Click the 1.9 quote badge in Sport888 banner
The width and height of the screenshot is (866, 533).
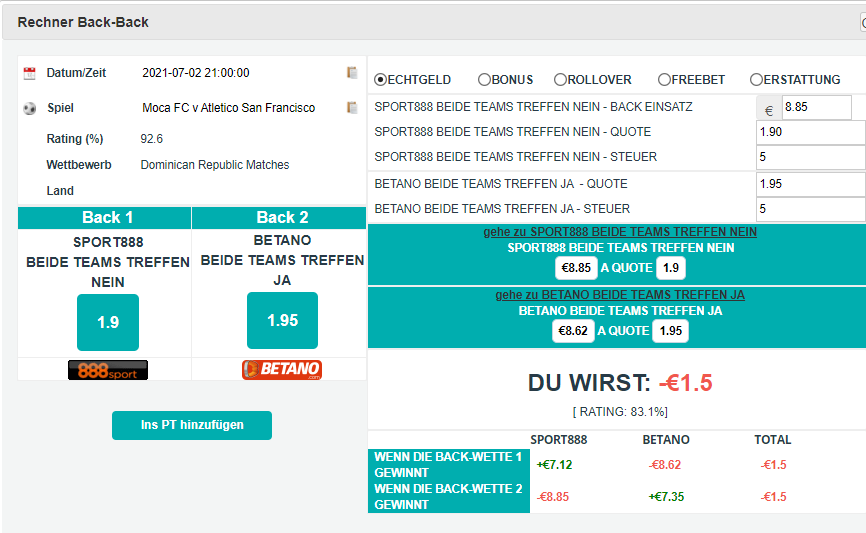tap(670, 268)
